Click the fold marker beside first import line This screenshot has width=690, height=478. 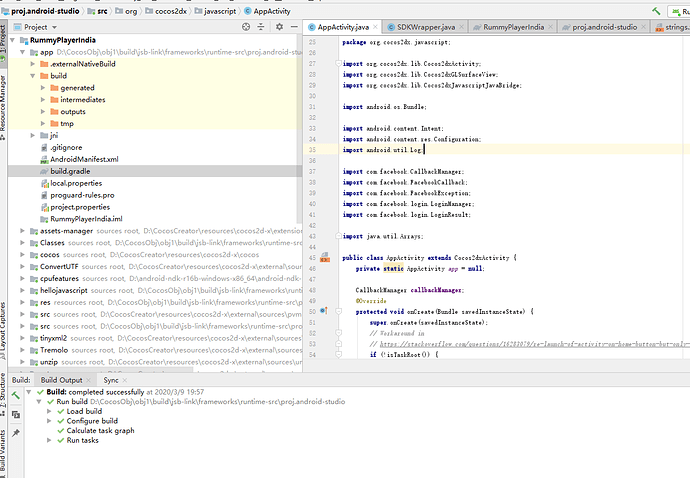336,63
